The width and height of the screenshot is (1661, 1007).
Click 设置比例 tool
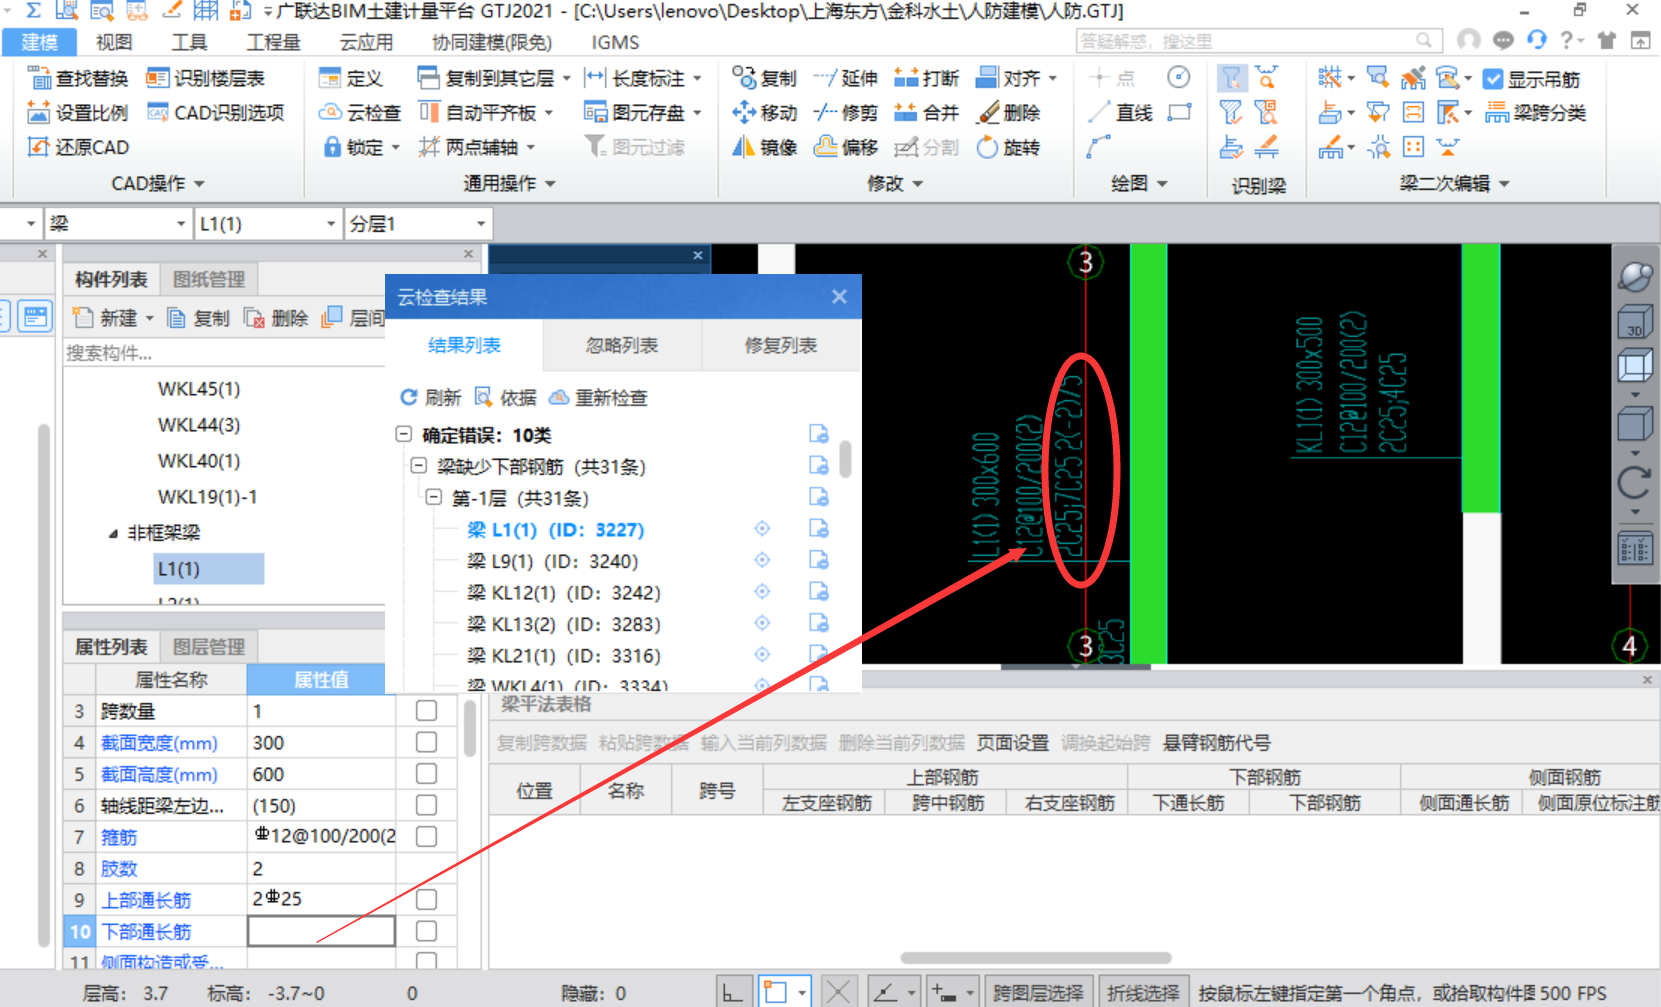[78, 113]
